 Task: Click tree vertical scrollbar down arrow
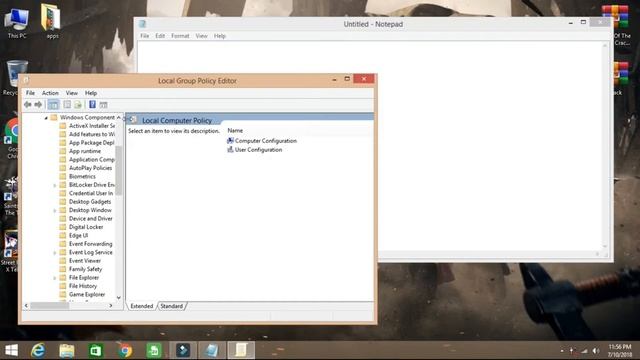pyautogui.click(x=119, y=298)
